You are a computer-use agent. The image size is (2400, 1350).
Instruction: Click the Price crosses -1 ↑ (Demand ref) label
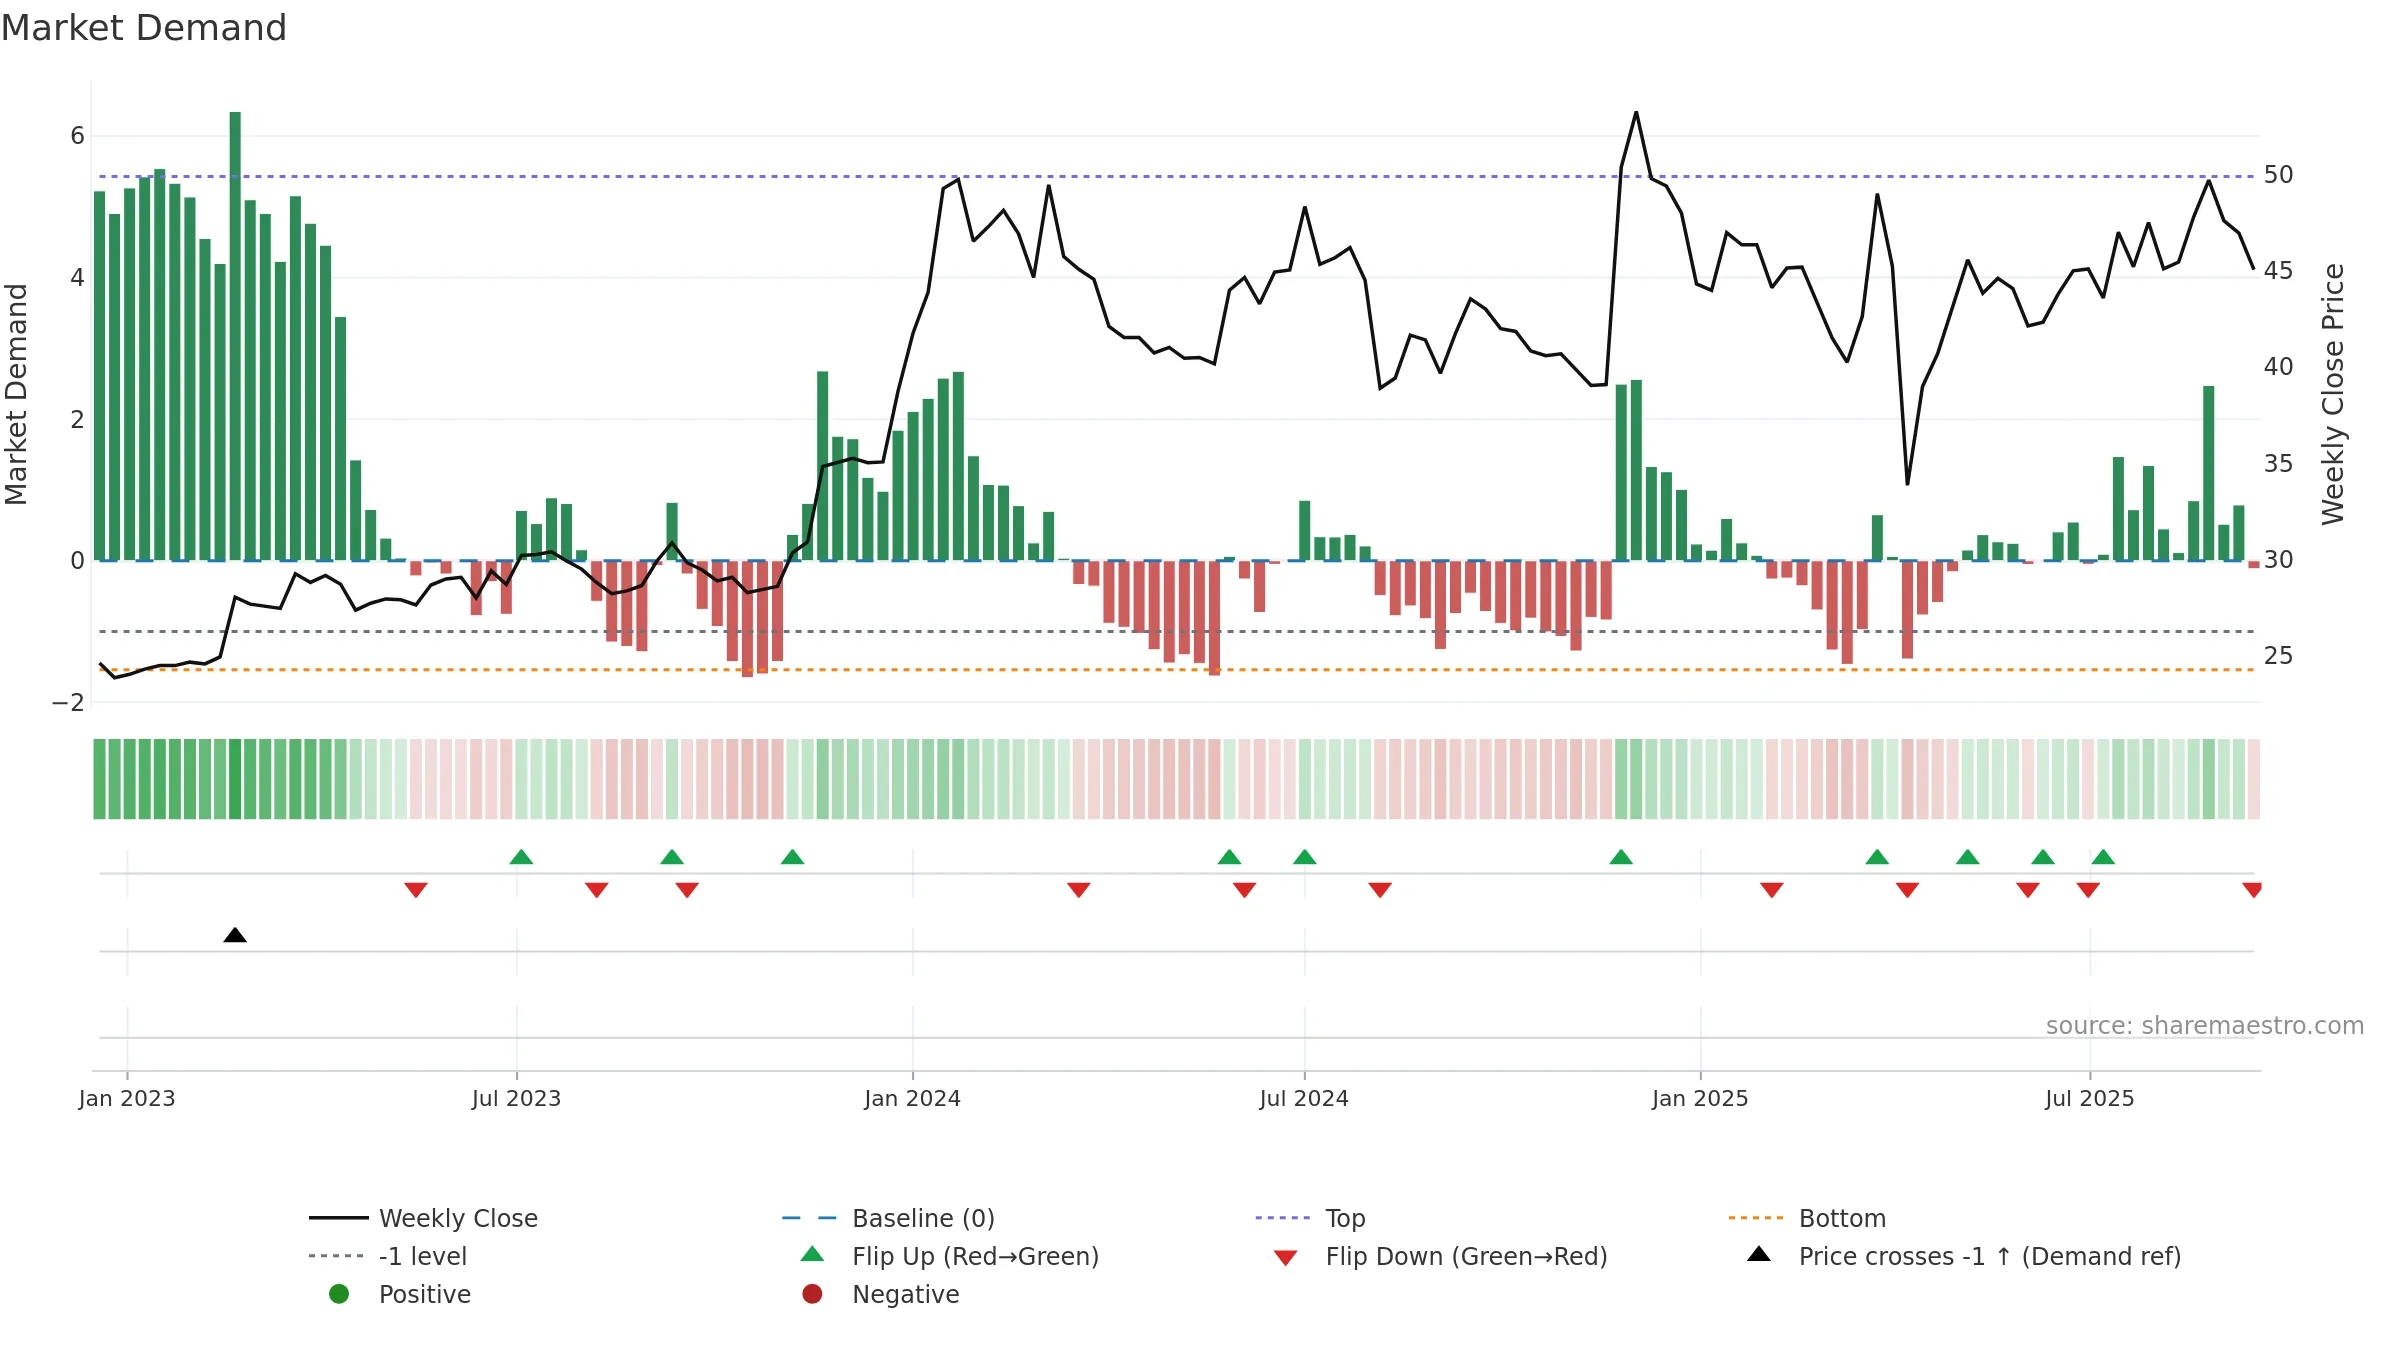point(1990,1256)
